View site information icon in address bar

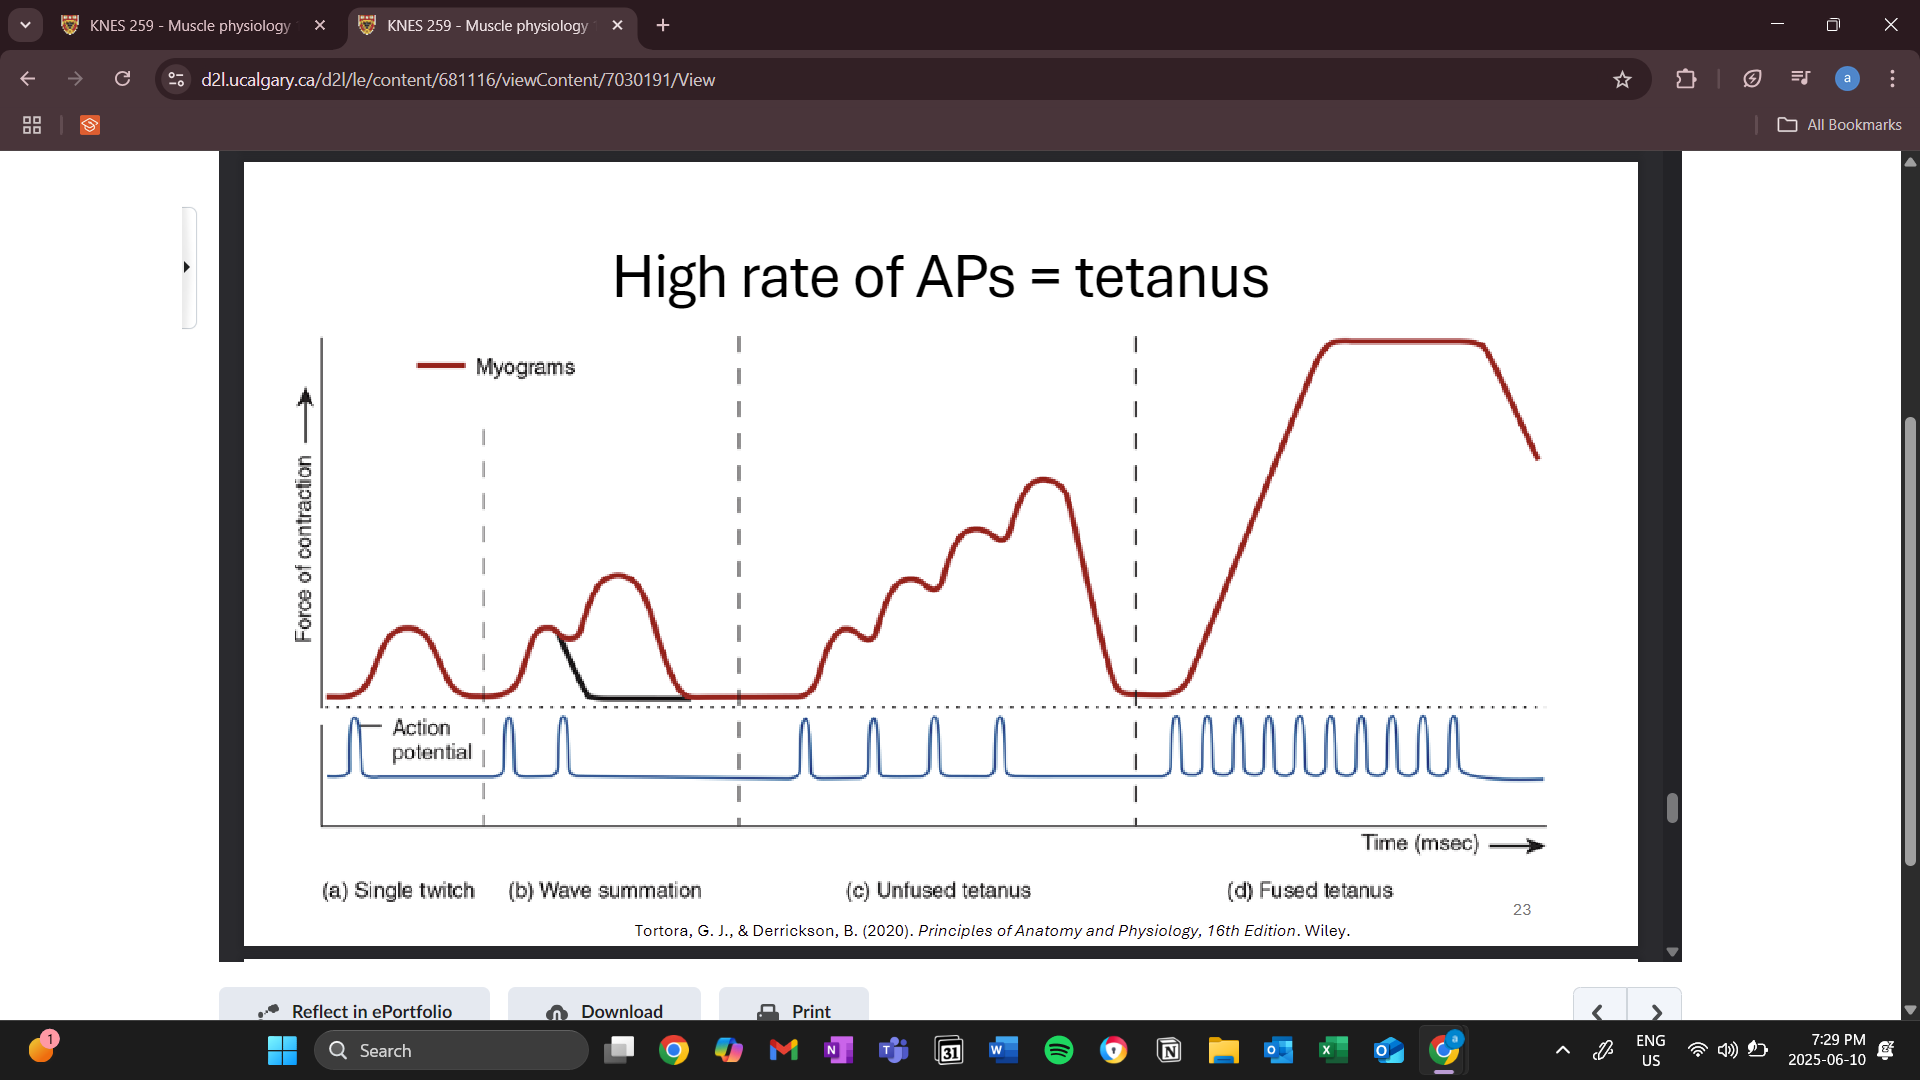tap(176, 79)
